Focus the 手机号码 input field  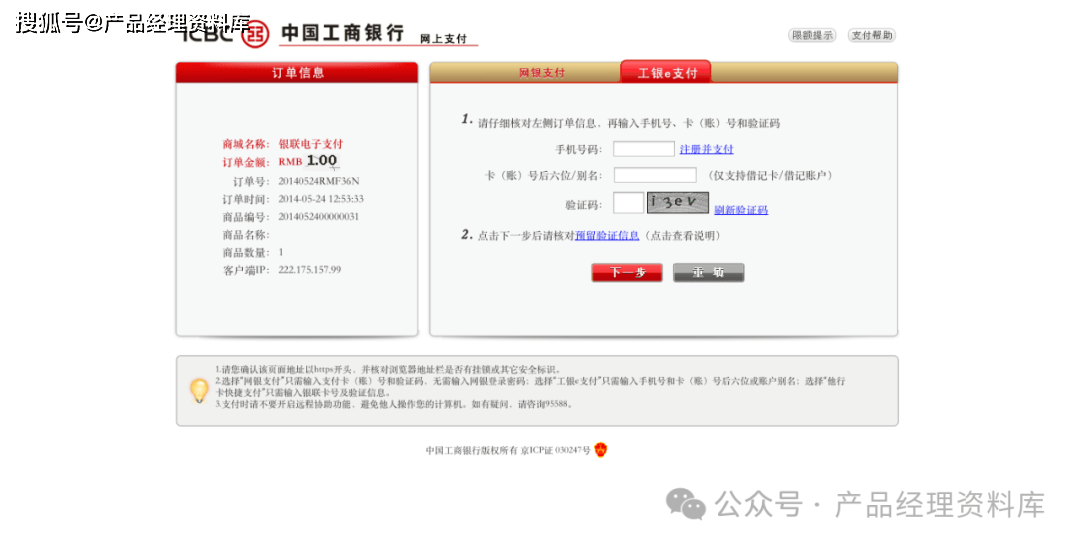tap(644, 149)
